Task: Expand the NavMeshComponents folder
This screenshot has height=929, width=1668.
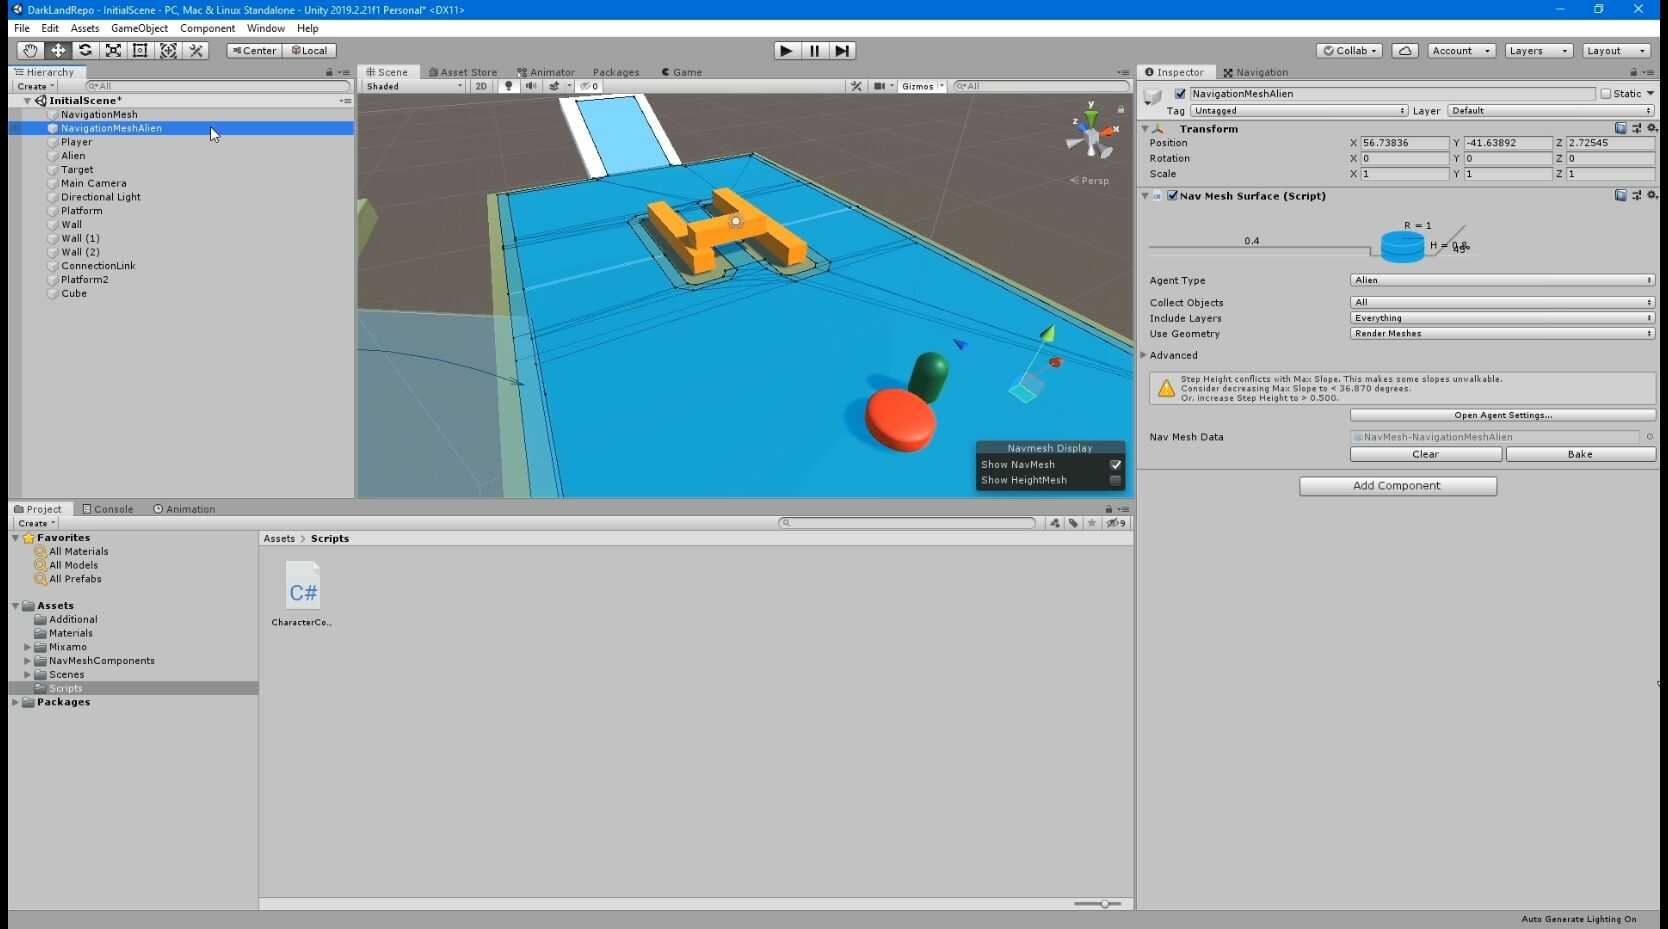Action: click(x=27, y=661)
